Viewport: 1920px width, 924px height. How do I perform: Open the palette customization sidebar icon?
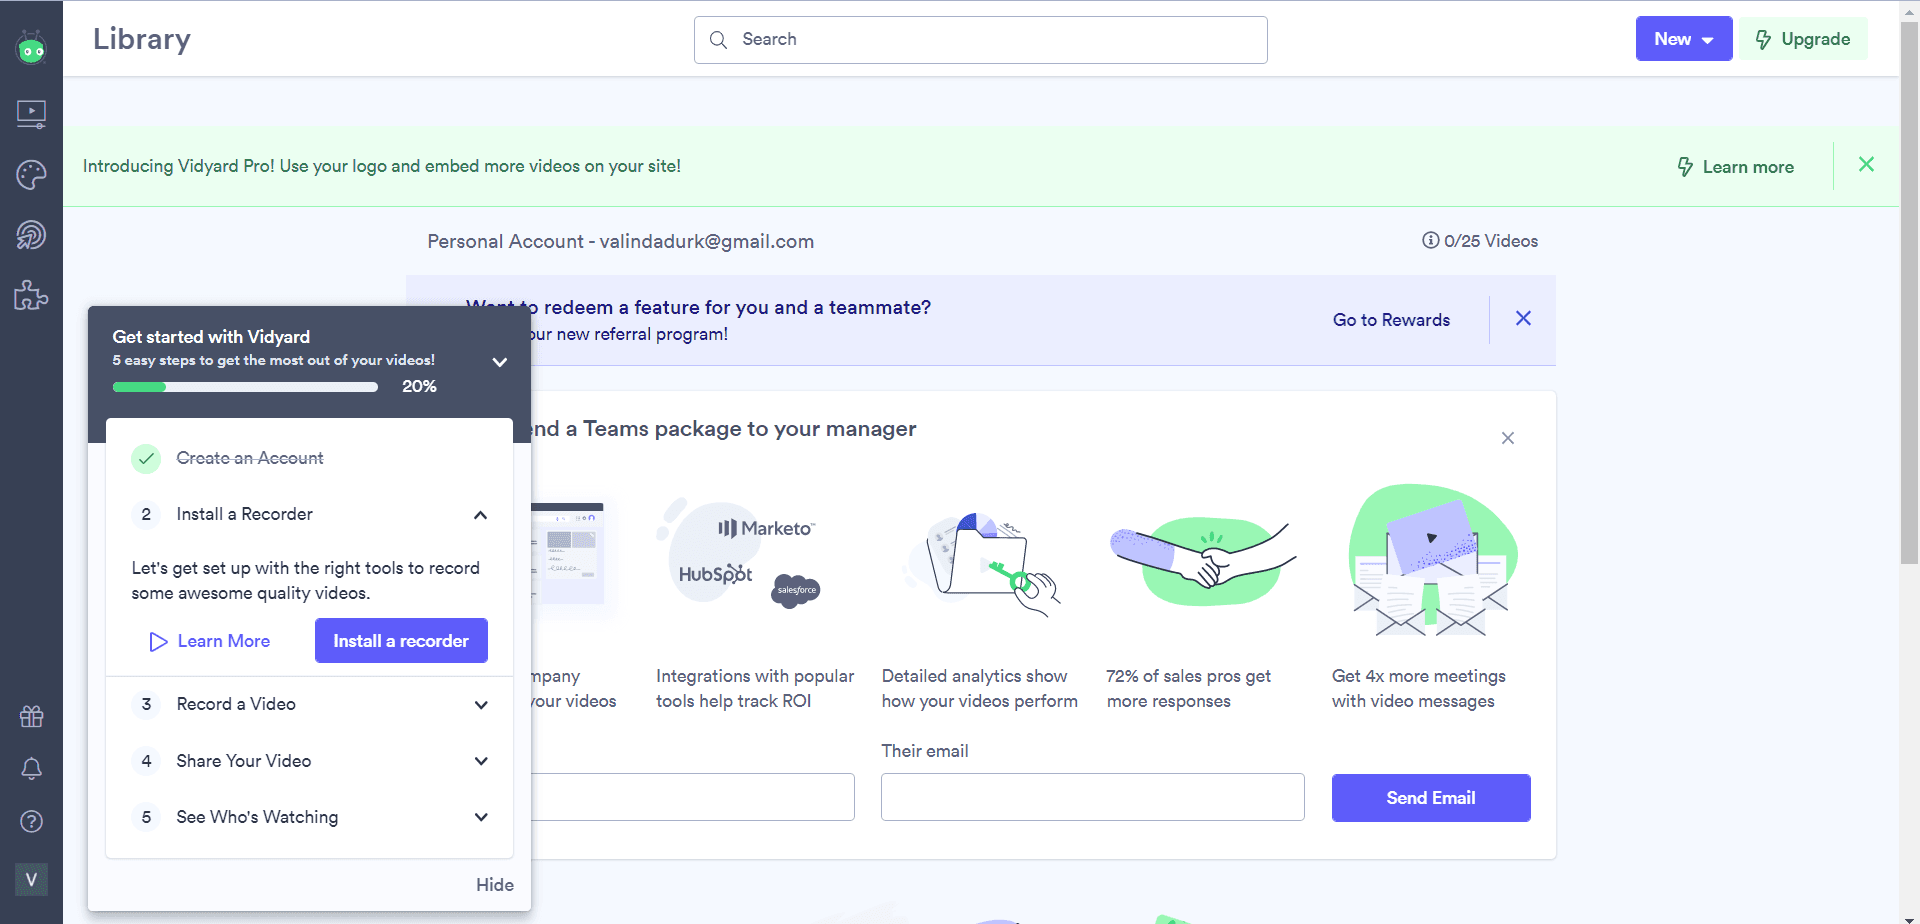[31, 175]
